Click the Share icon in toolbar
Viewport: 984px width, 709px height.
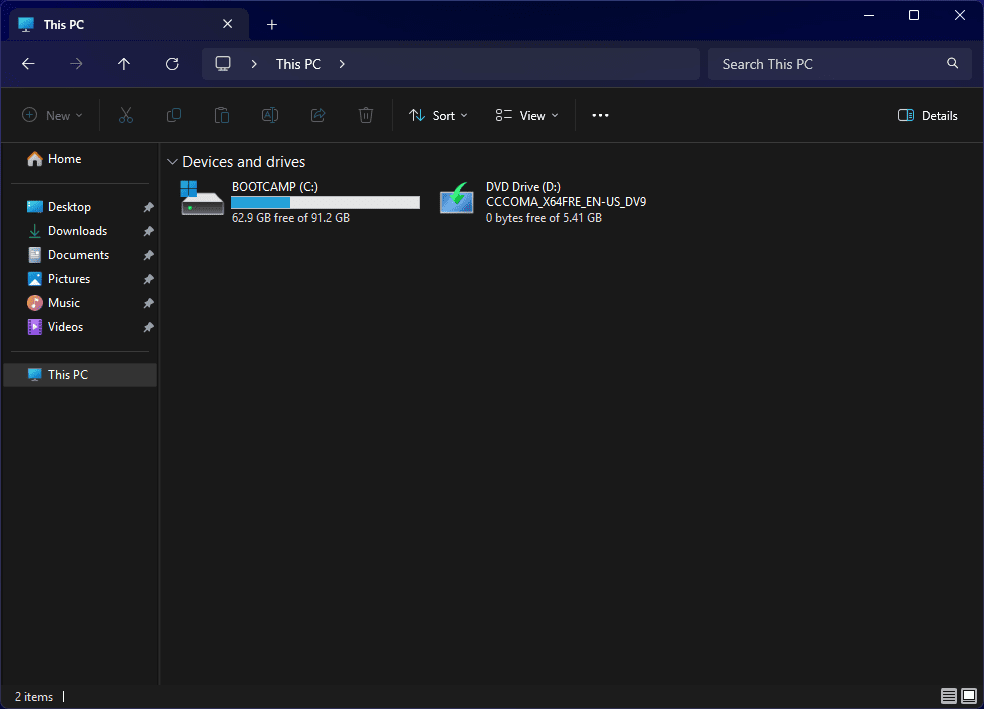tap(318, 116)
